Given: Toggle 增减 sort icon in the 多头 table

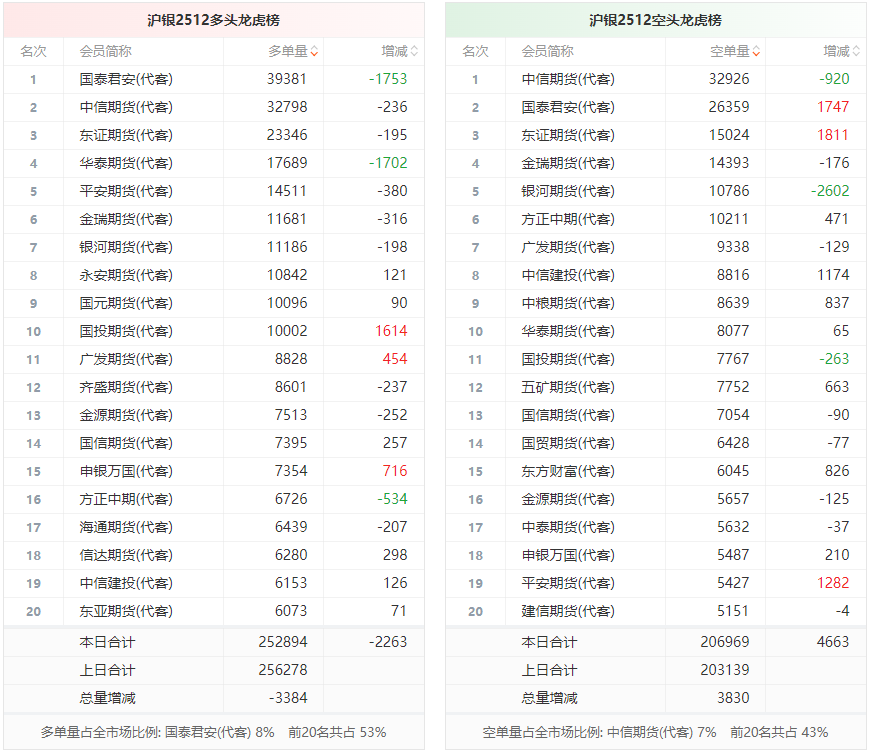Looking at the screenshot, I should (x=414, y=51).
